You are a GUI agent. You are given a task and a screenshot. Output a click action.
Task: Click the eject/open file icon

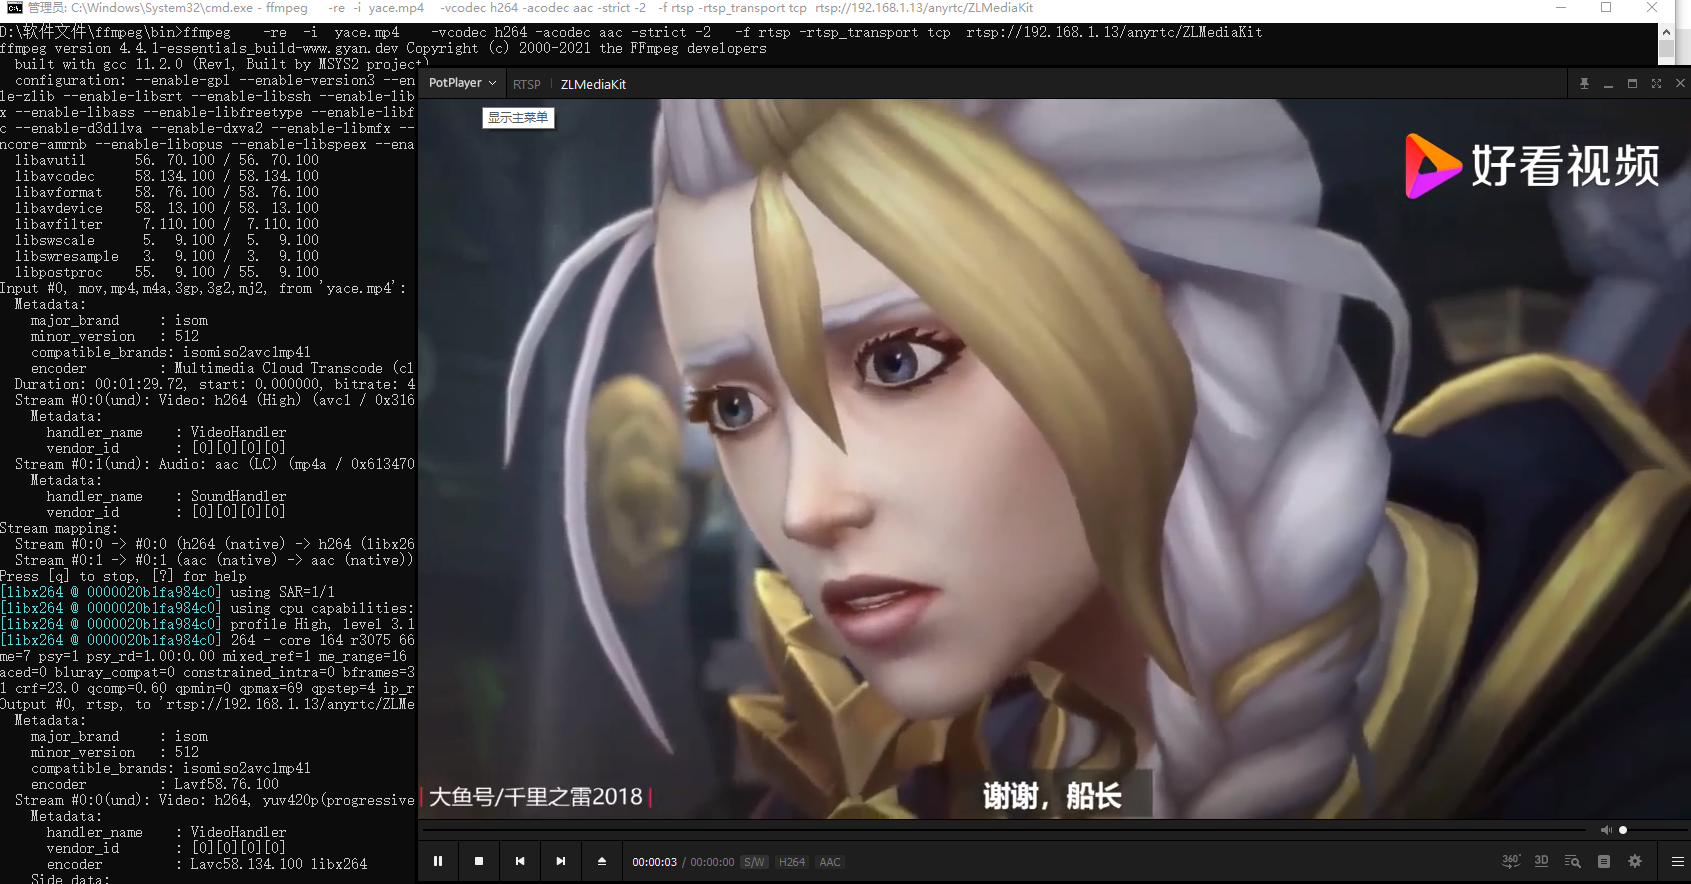pos(602,861)
